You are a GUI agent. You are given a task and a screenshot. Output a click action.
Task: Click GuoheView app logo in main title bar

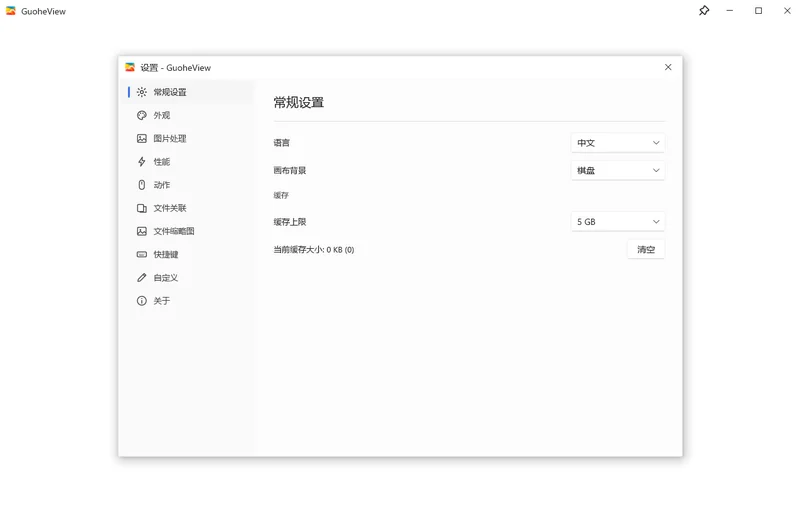click(11, 11)
